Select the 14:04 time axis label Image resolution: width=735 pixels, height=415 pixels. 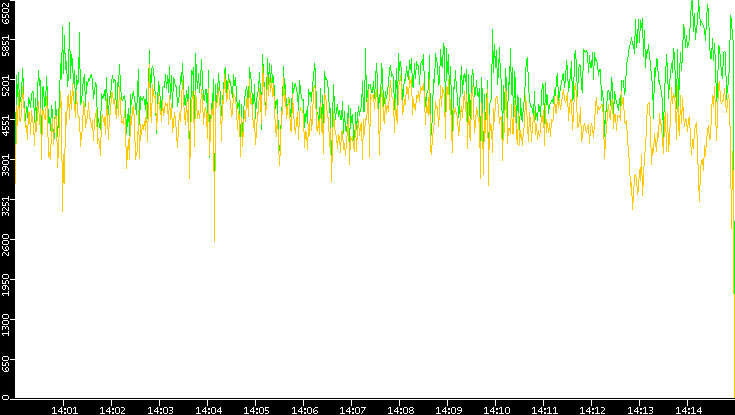[x=208, y=410]
